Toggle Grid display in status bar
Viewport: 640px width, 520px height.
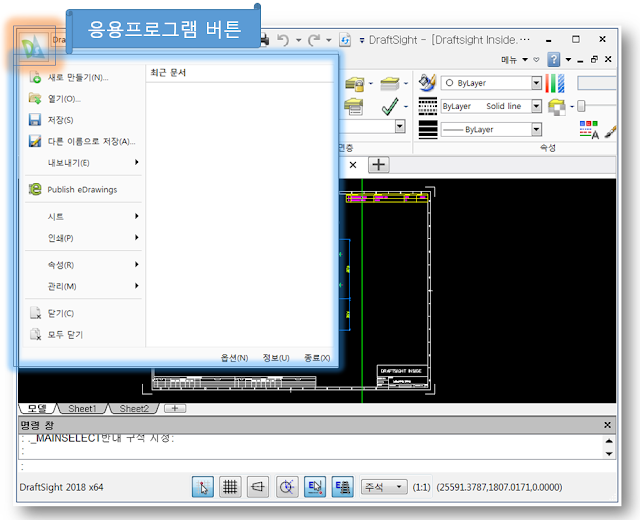click(x=230, y=487)
